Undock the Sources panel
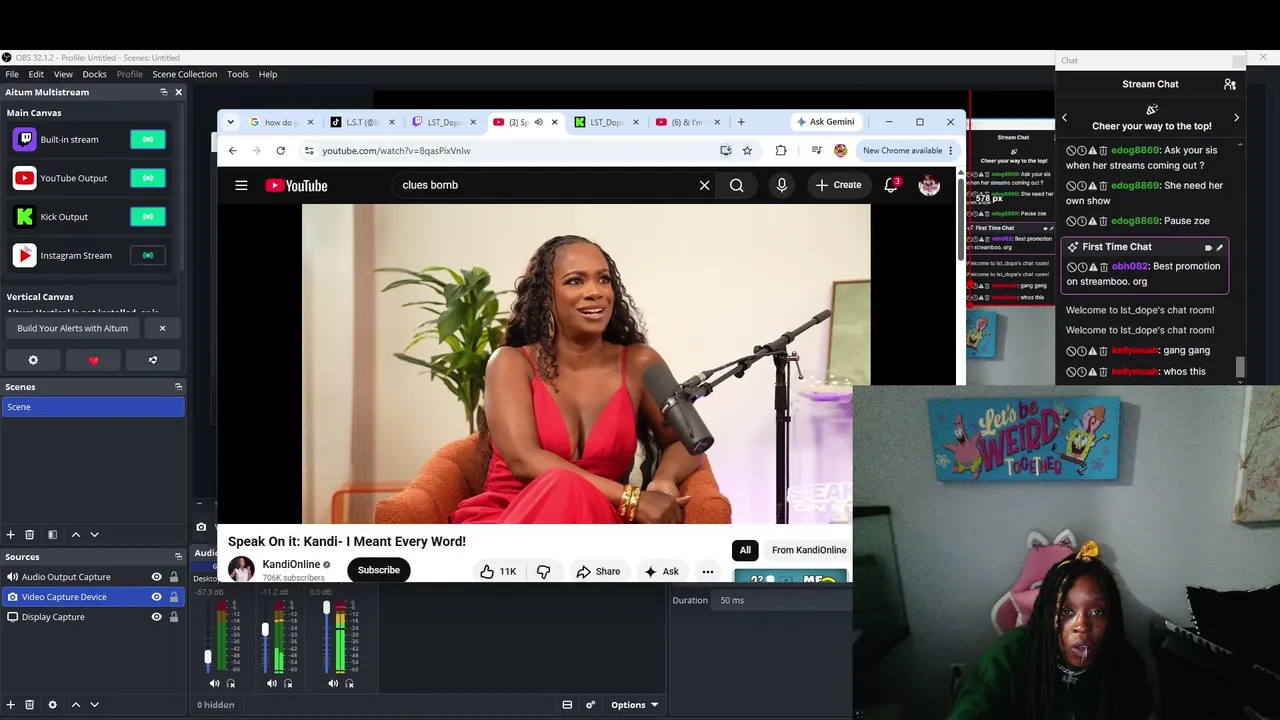Viewport: 1280px width, 720px height. pyautogui.click(x=178, y=557)
